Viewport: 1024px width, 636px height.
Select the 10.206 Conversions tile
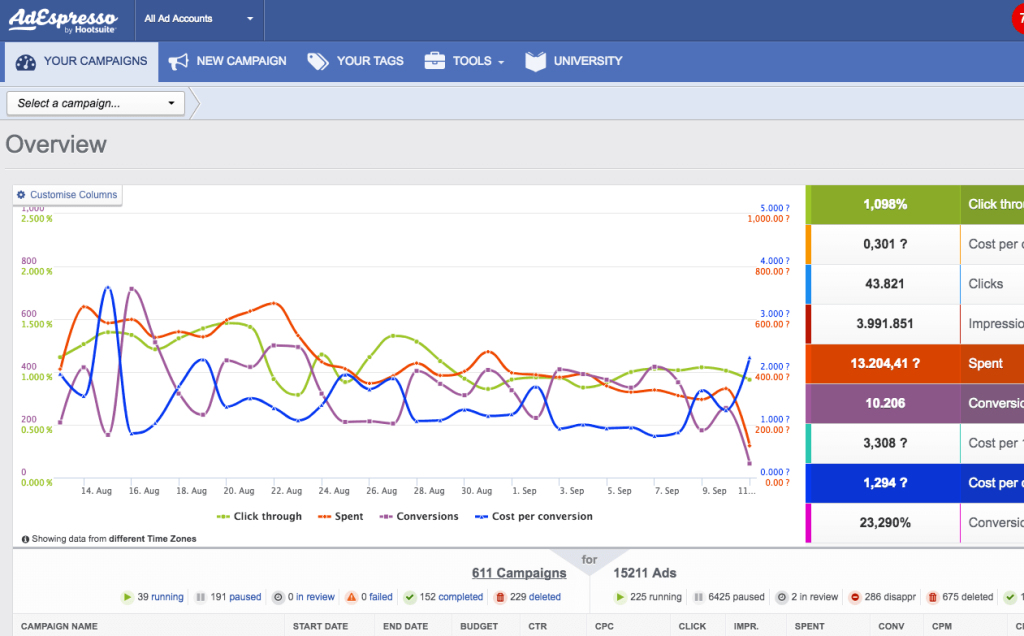[x=915, y=404]
